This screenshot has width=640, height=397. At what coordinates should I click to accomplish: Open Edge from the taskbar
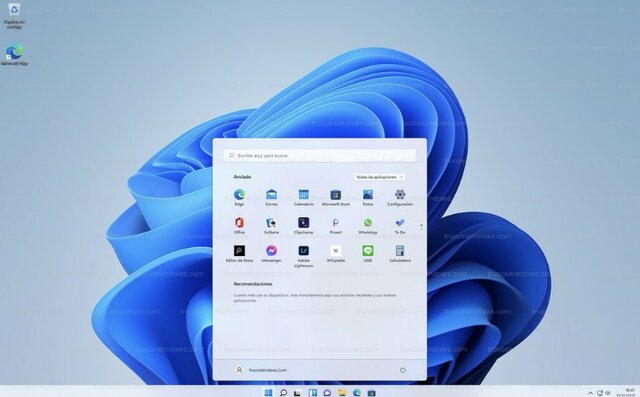click(357, 393)
